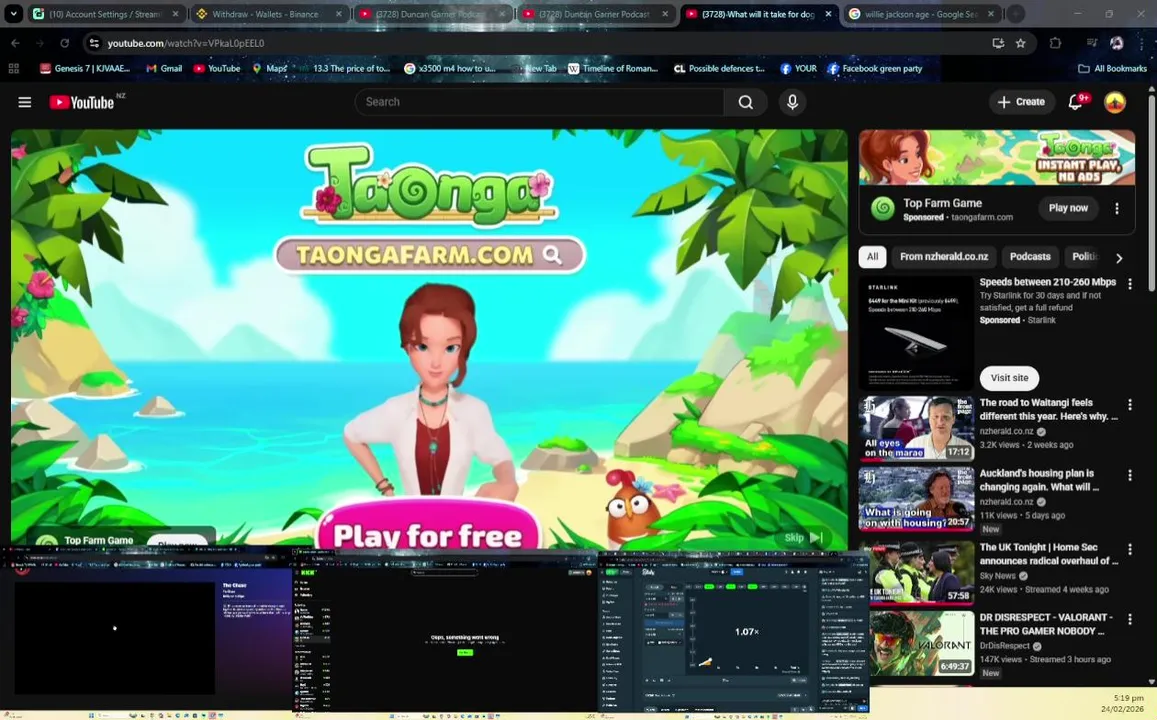The width and height of the screenshot is (1157, 720).
Task: Open the Create menu
Action: coord(1021,102)
